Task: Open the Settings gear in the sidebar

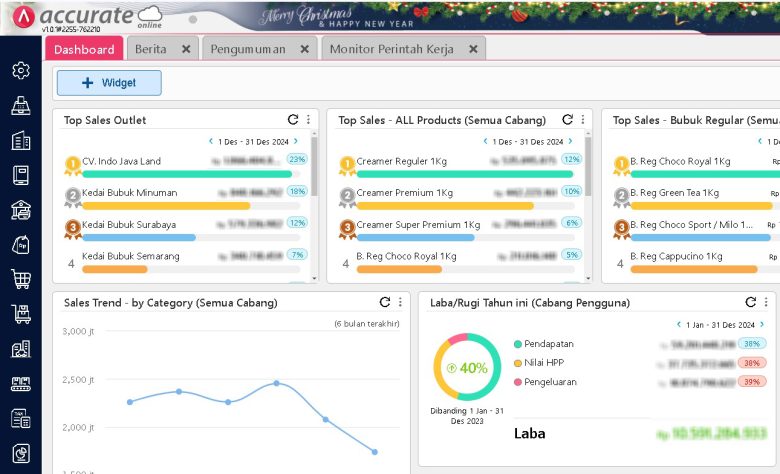Action: 20,70
